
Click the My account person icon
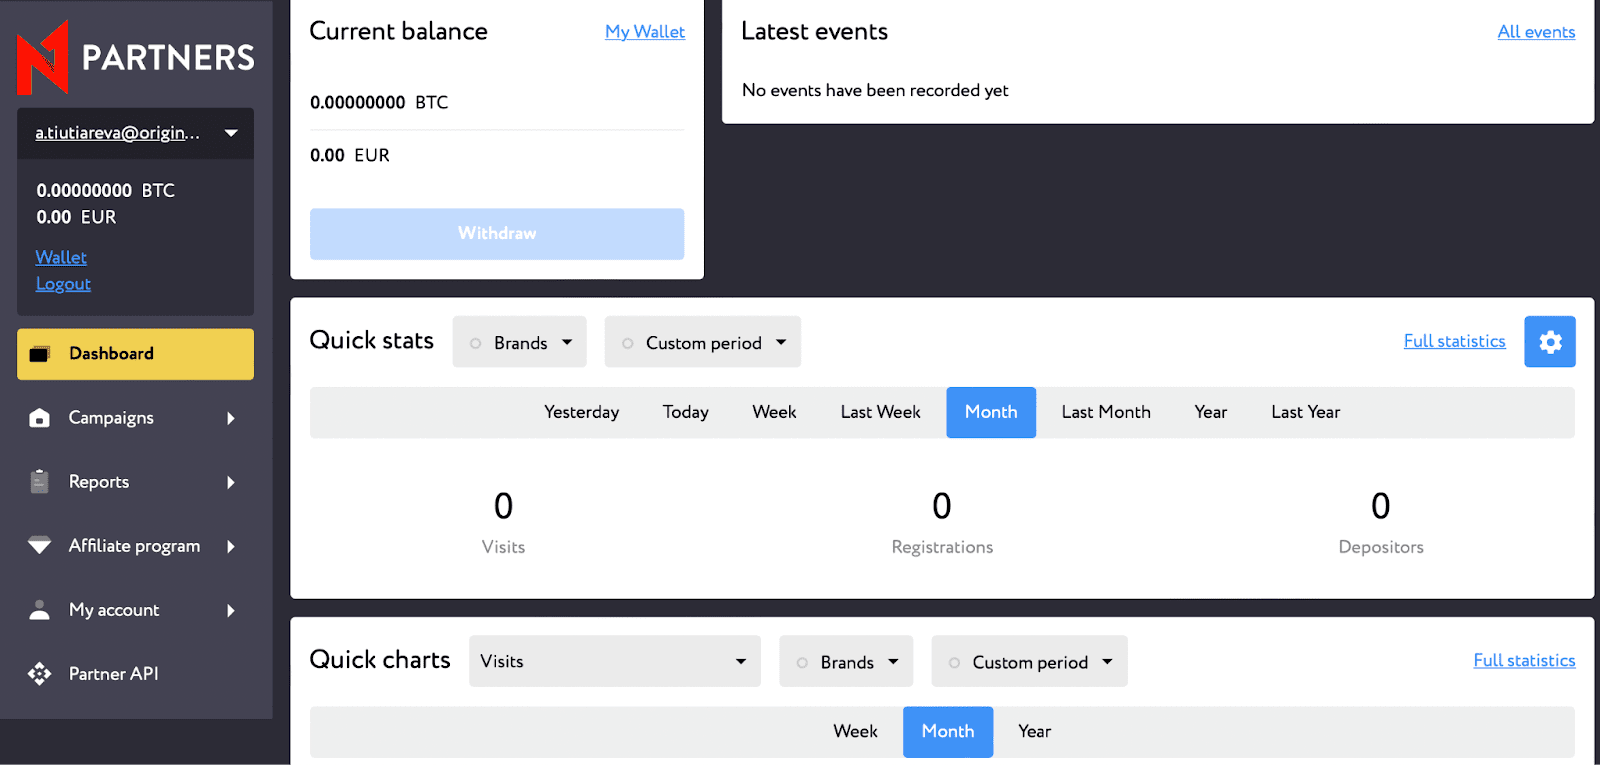coord(40,610)
